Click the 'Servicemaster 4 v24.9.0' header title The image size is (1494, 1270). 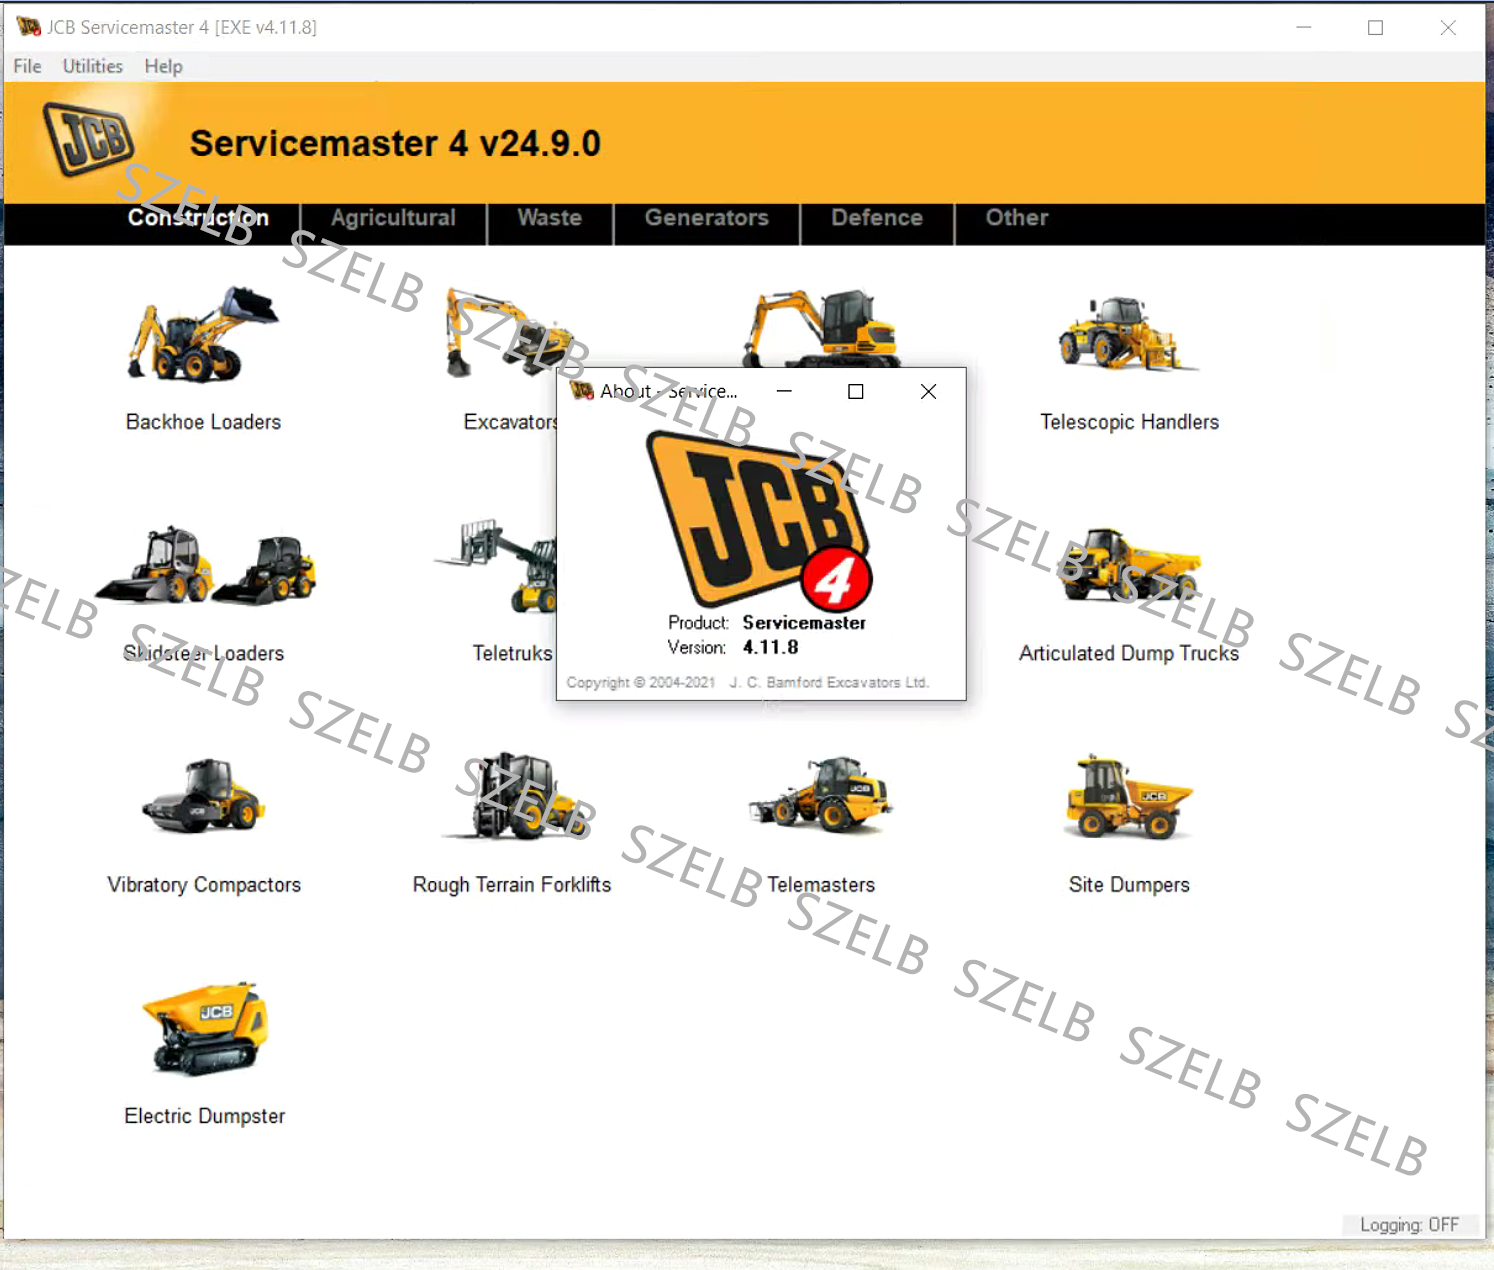coord(395,143)
